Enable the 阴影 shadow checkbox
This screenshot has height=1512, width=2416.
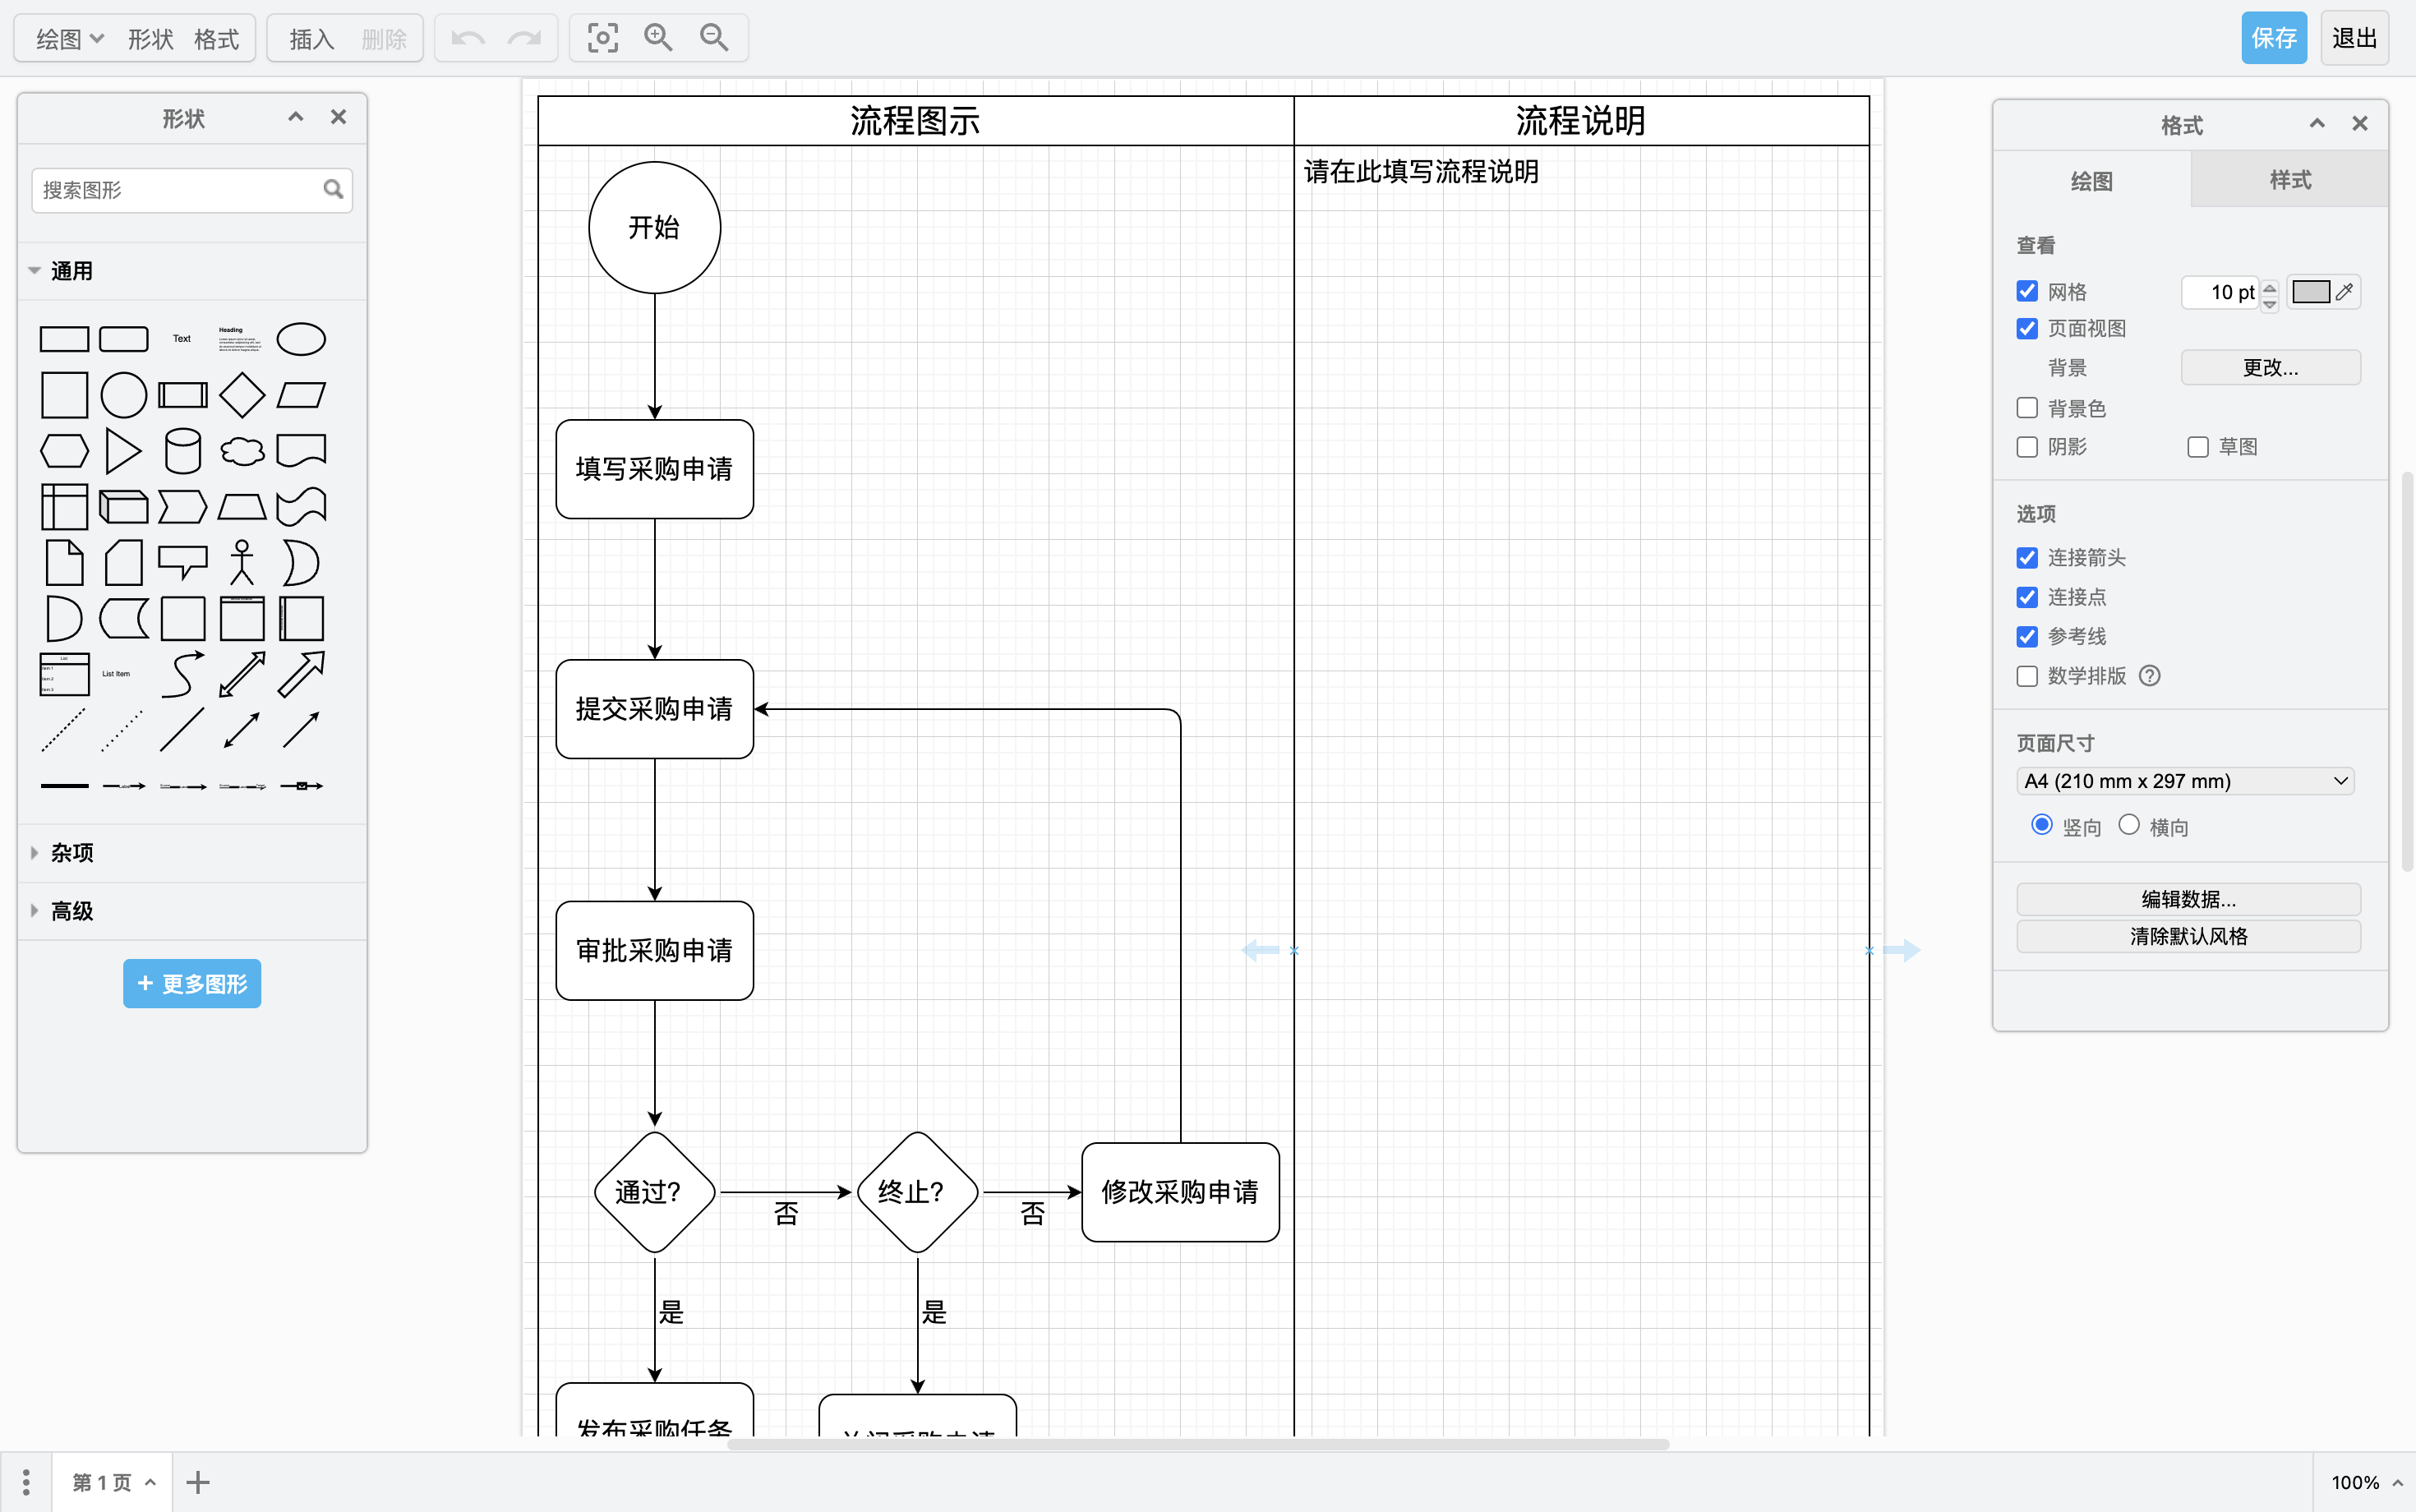pyautogui.click(x=2027, y=447)
